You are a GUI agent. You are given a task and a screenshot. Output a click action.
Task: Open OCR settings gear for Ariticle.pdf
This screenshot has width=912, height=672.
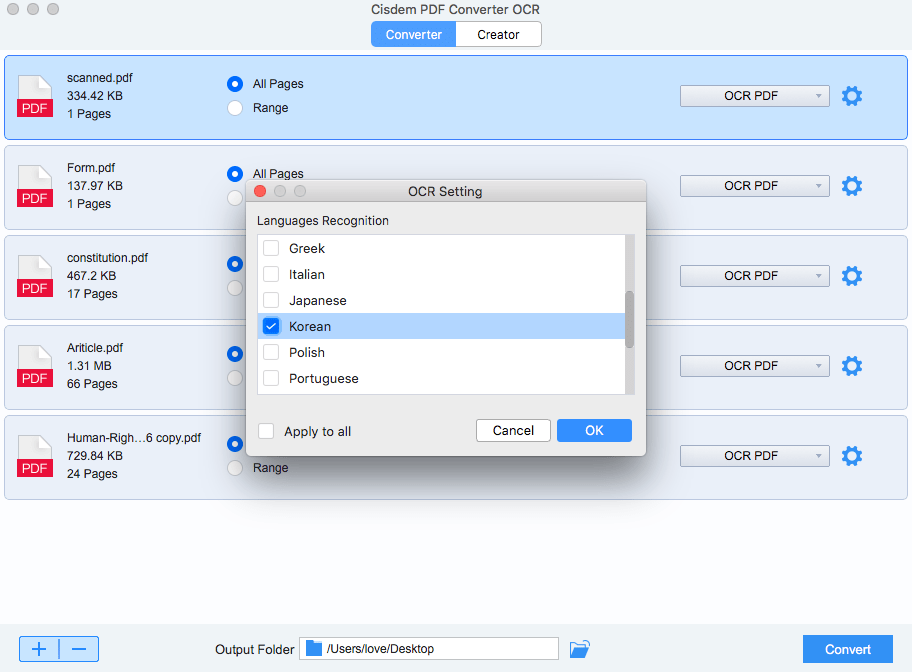pyautogui.click(x=852, y=366)
